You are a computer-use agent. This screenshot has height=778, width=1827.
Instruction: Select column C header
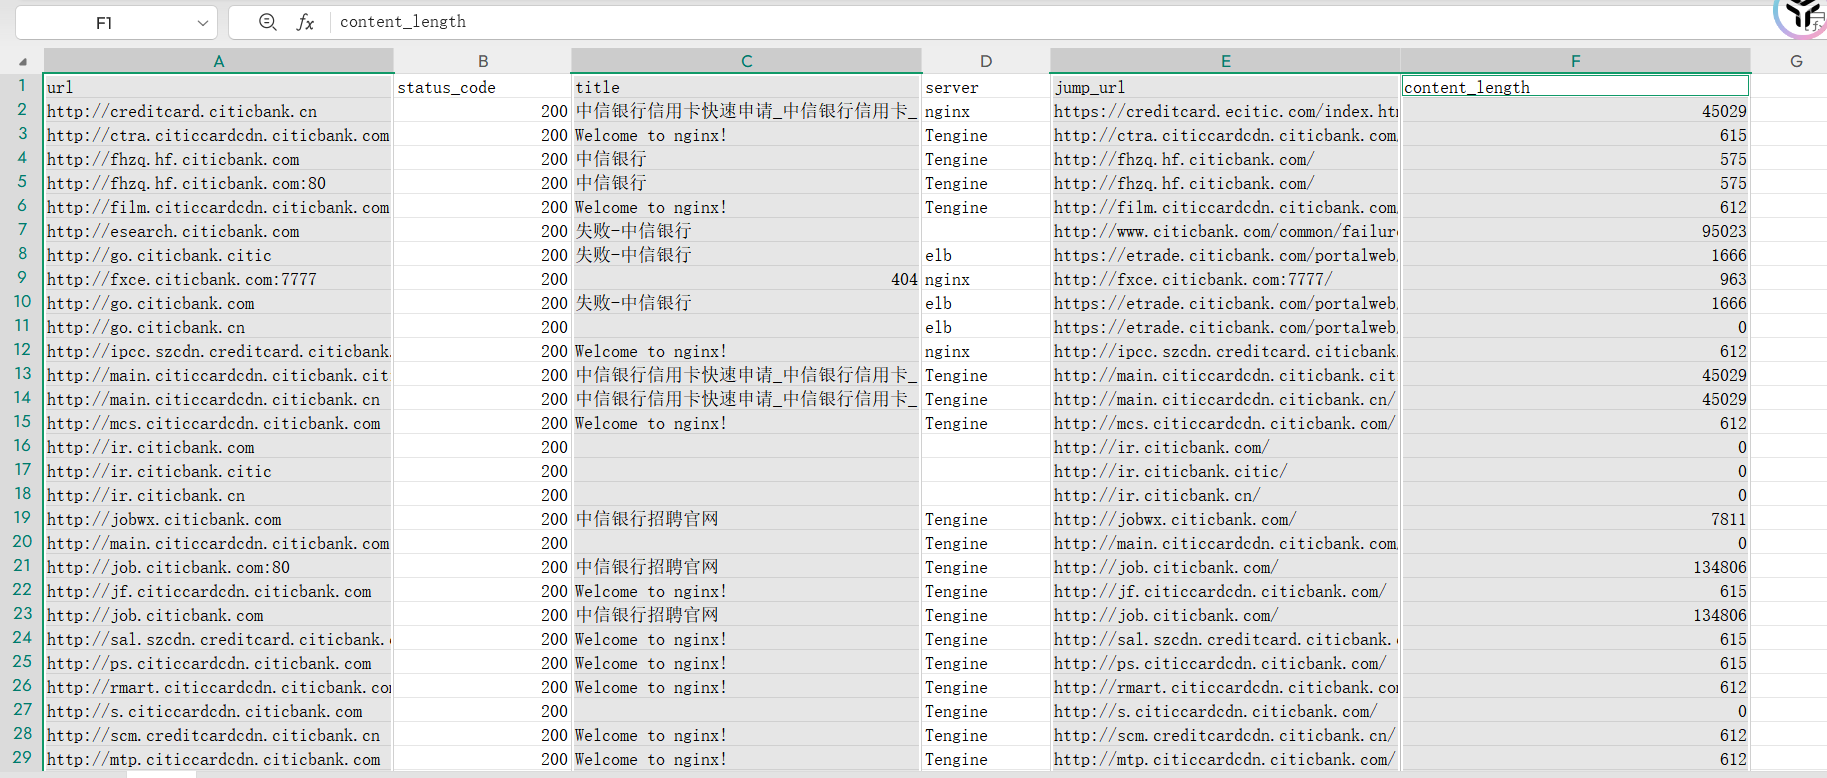coord(746,61)
